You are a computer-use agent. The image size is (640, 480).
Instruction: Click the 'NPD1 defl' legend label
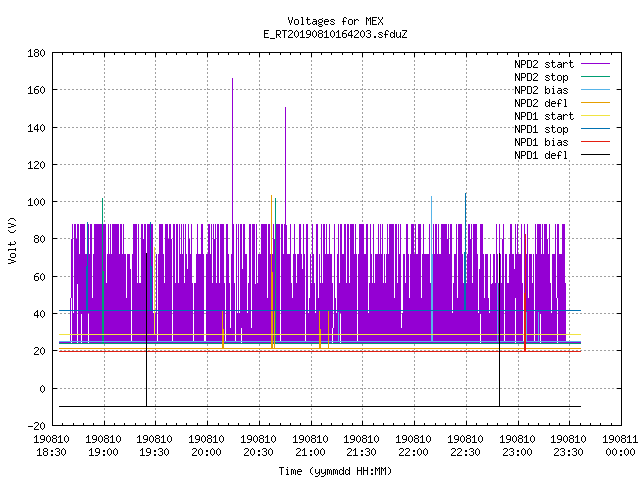[541, 155]
